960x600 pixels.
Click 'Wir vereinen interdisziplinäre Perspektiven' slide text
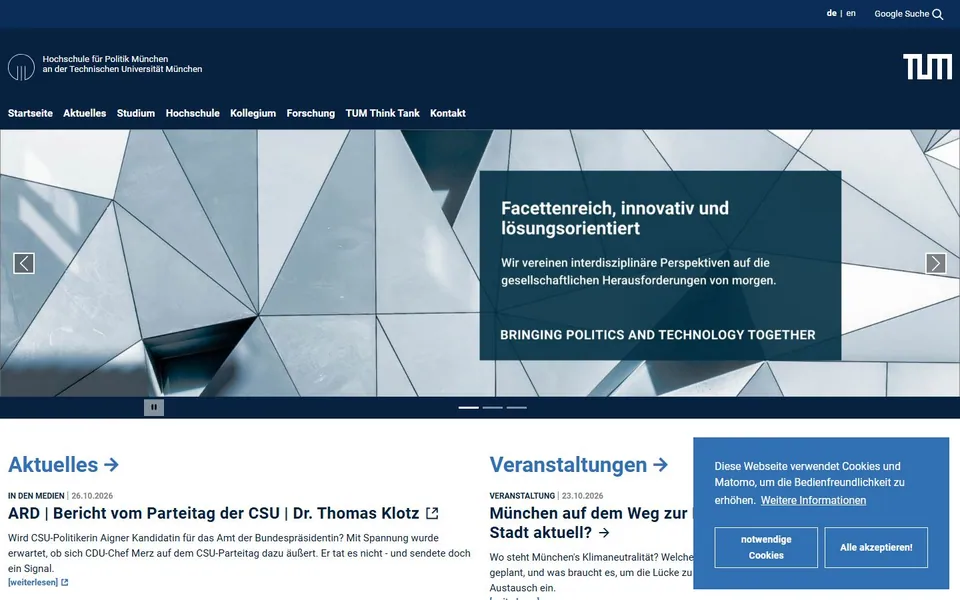click(x=639, y=271)
